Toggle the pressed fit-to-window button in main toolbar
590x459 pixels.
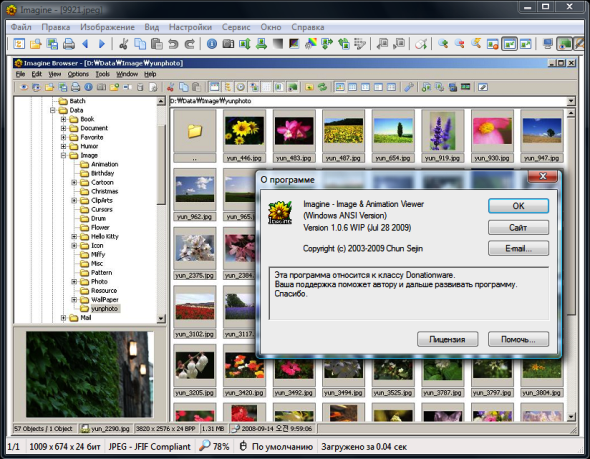click(509, 44)
